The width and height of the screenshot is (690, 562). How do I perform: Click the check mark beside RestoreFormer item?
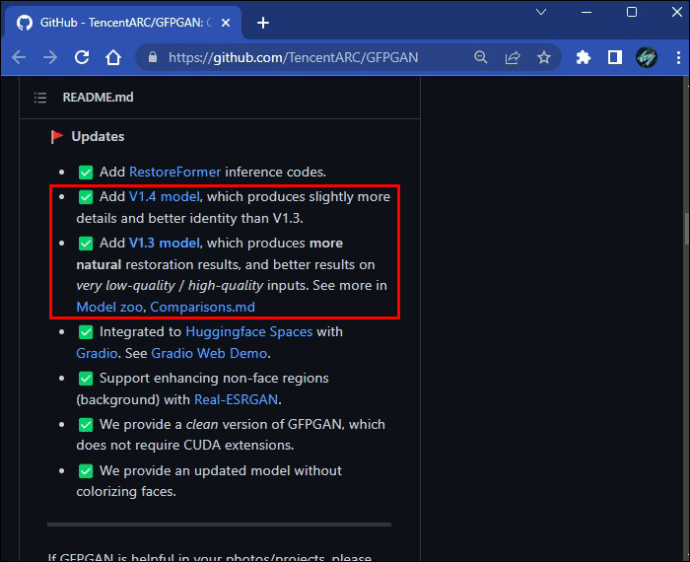(86, 172)
